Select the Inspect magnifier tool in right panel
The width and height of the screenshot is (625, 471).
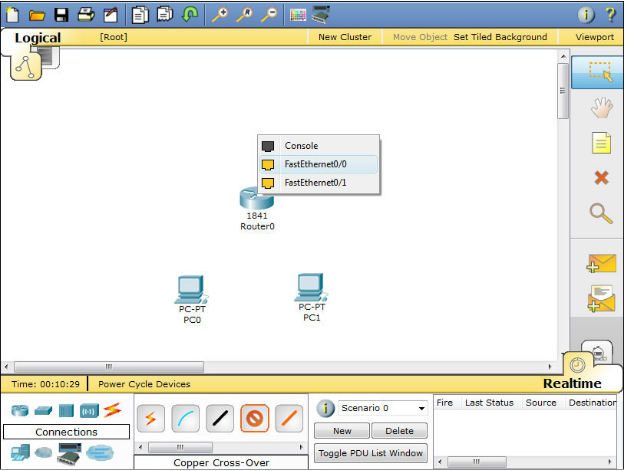[600, 213]
